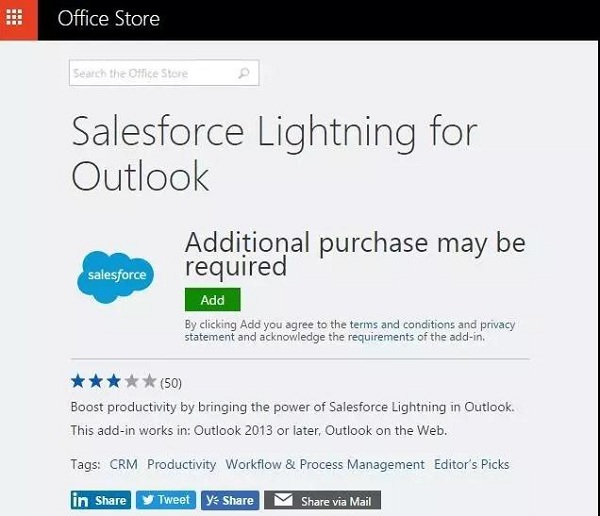Share on Yammer
Image resolution: width=600 pixels, height=516 pixels.
pyautogui.click(x=229, y=500)
